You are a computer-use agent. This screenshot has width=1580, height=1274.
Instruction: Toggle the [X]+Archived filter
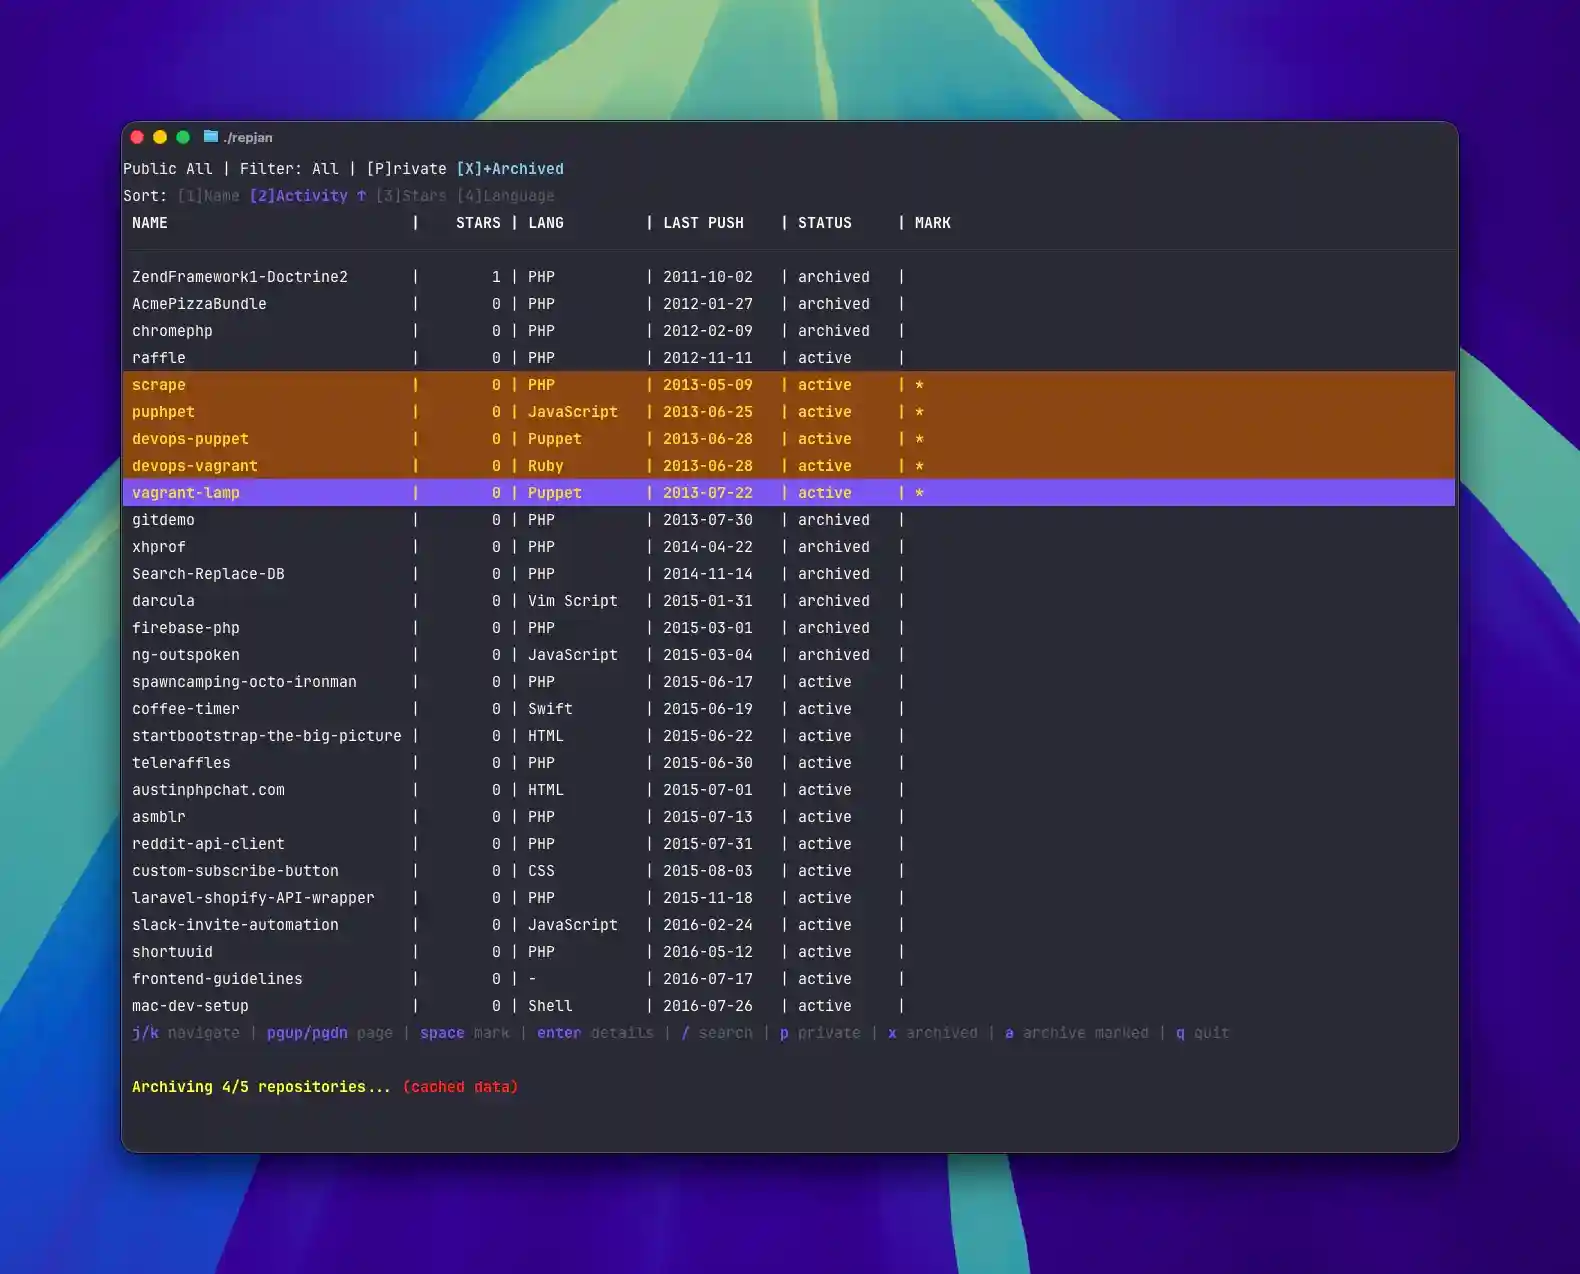coord(510,169)
